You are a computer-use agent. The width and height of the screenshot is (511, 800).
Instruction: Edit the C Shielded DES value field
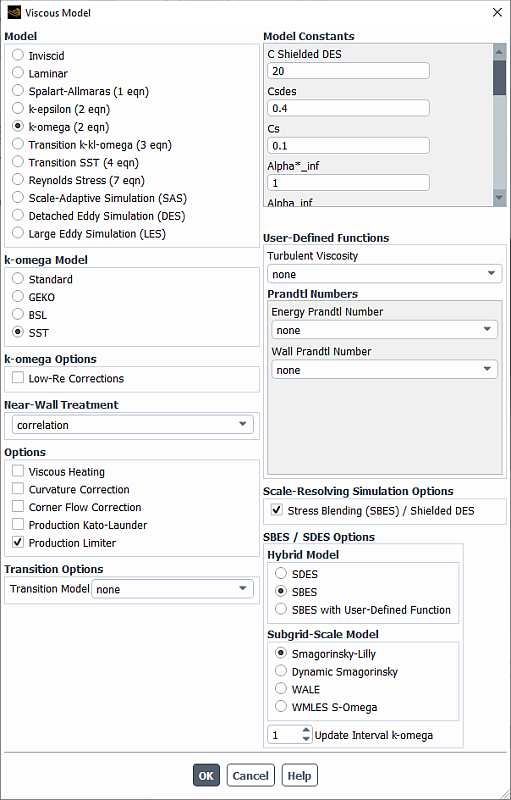tap(348, 71)
